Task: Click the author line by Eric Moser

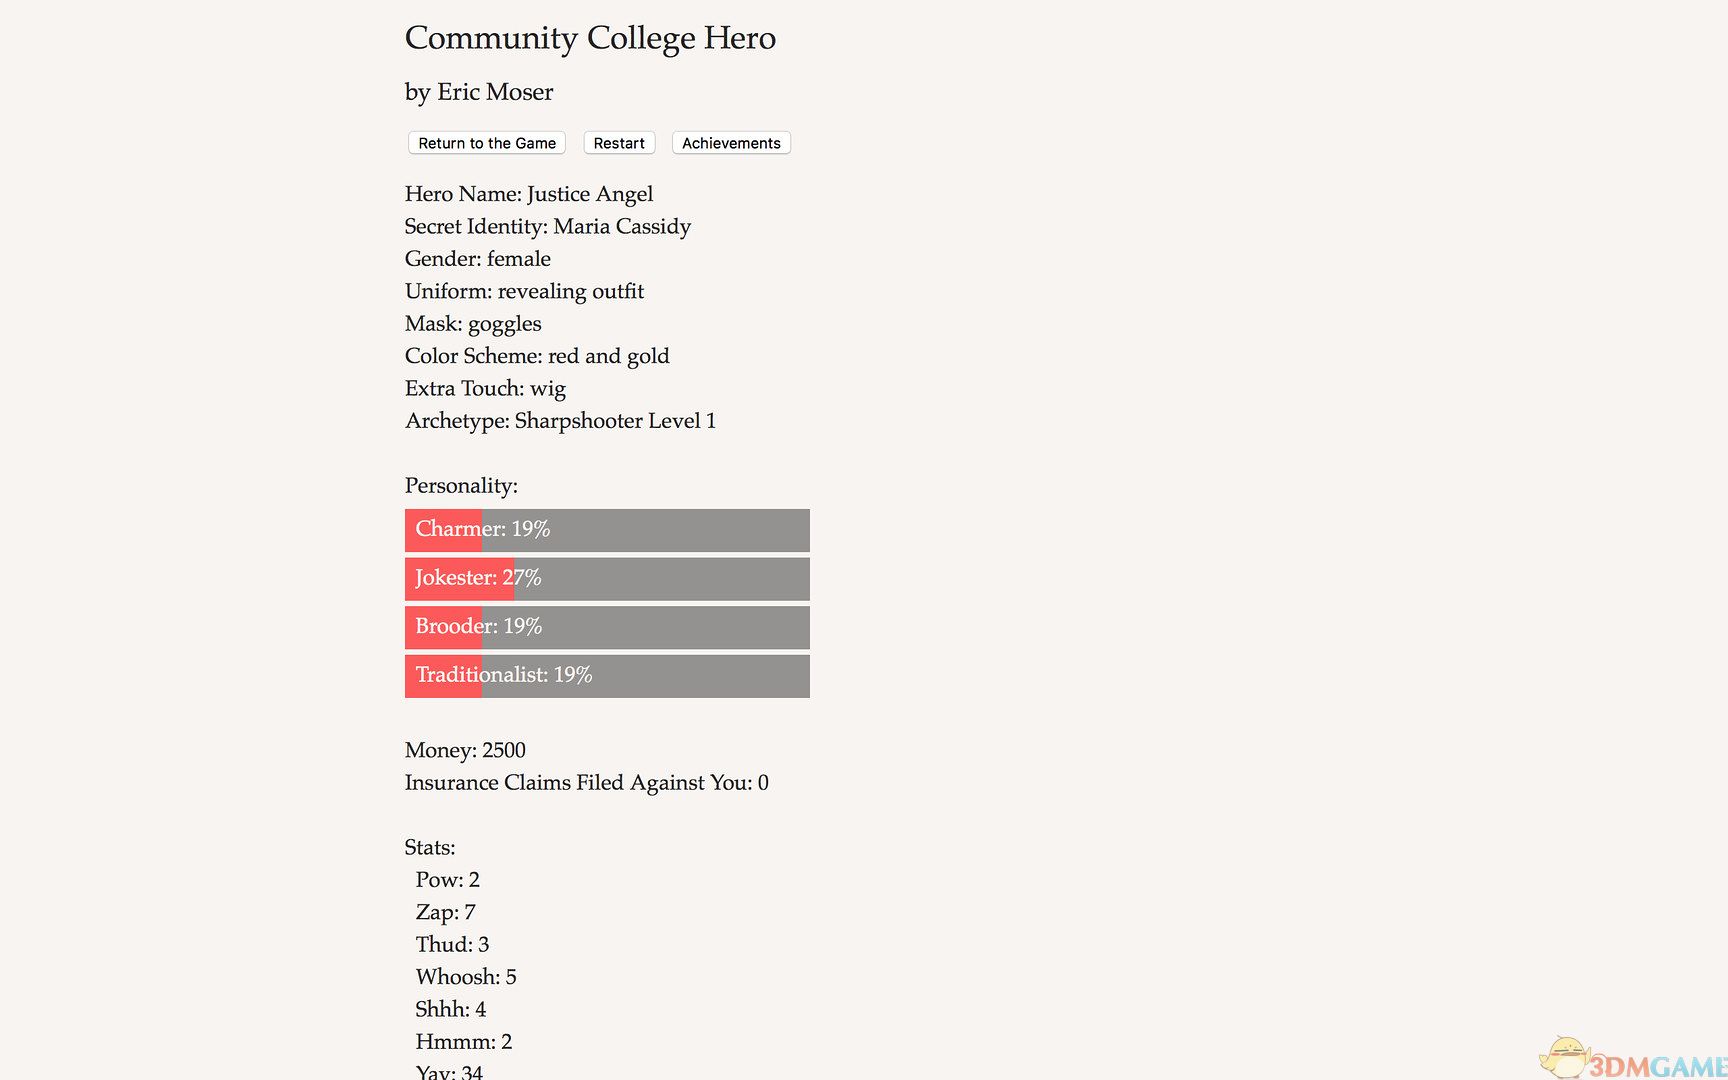Action: point(479,92)
